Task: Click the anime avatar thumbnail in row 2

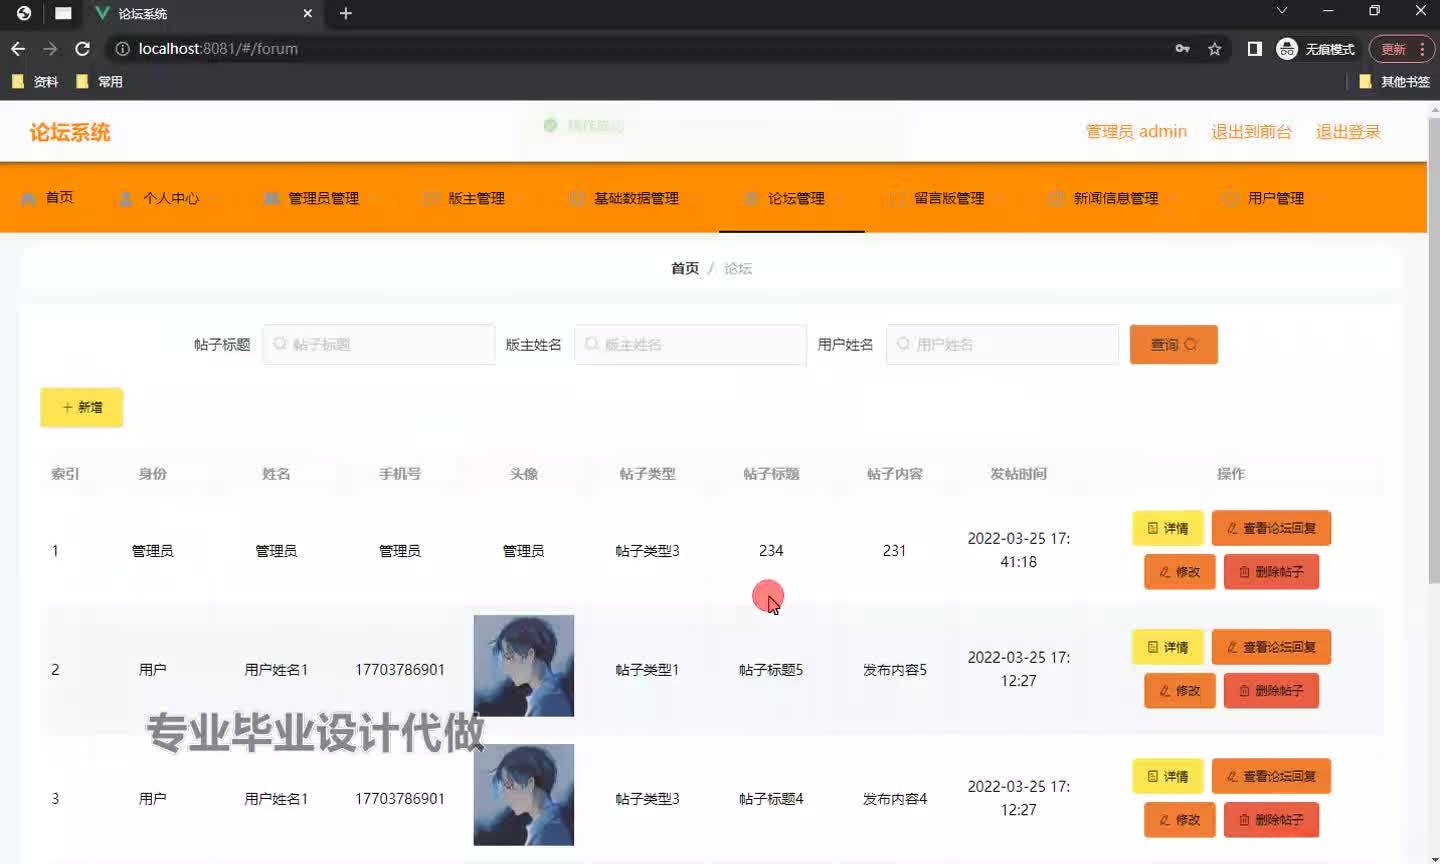Action: 523,665
